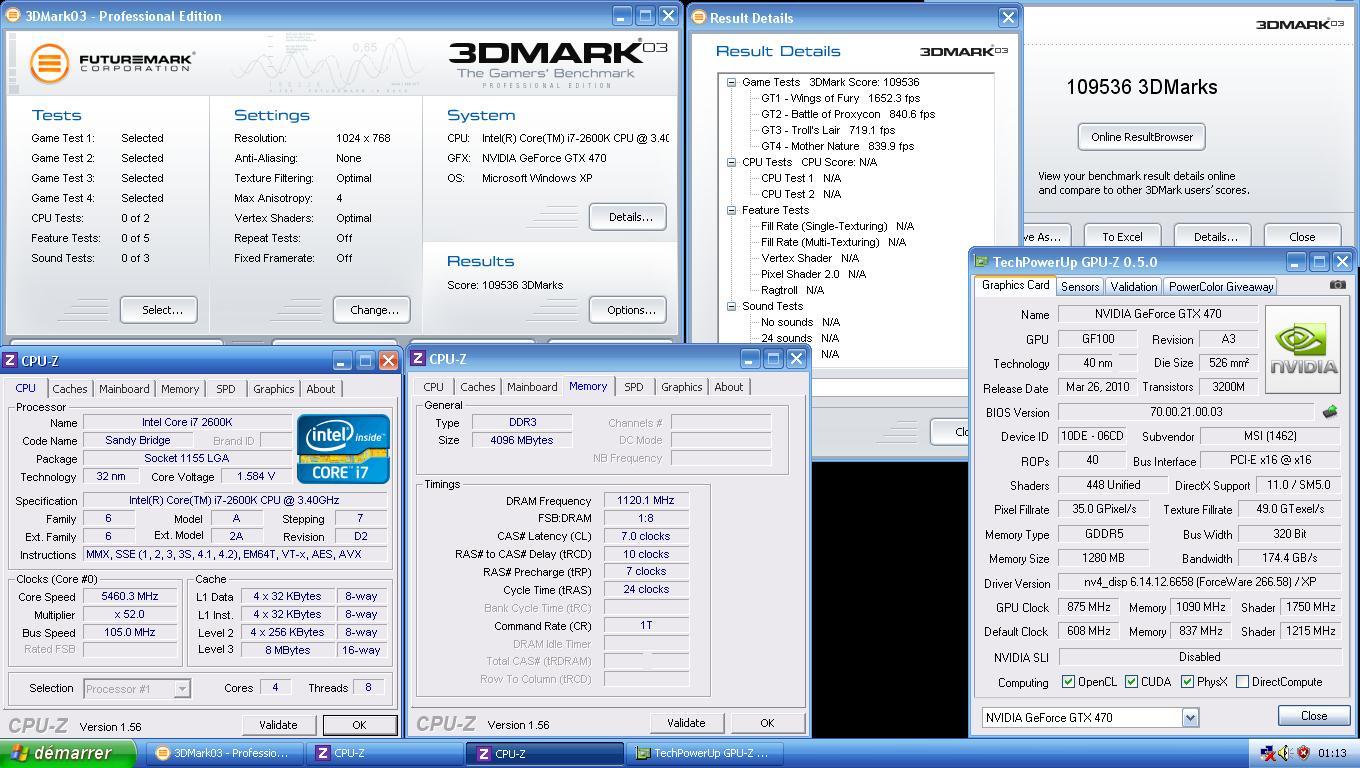Viewport: 1360px width, 768px height.
Task: Open Graphics tab in Memory CPU-Z window
Action: coord(682,387)
